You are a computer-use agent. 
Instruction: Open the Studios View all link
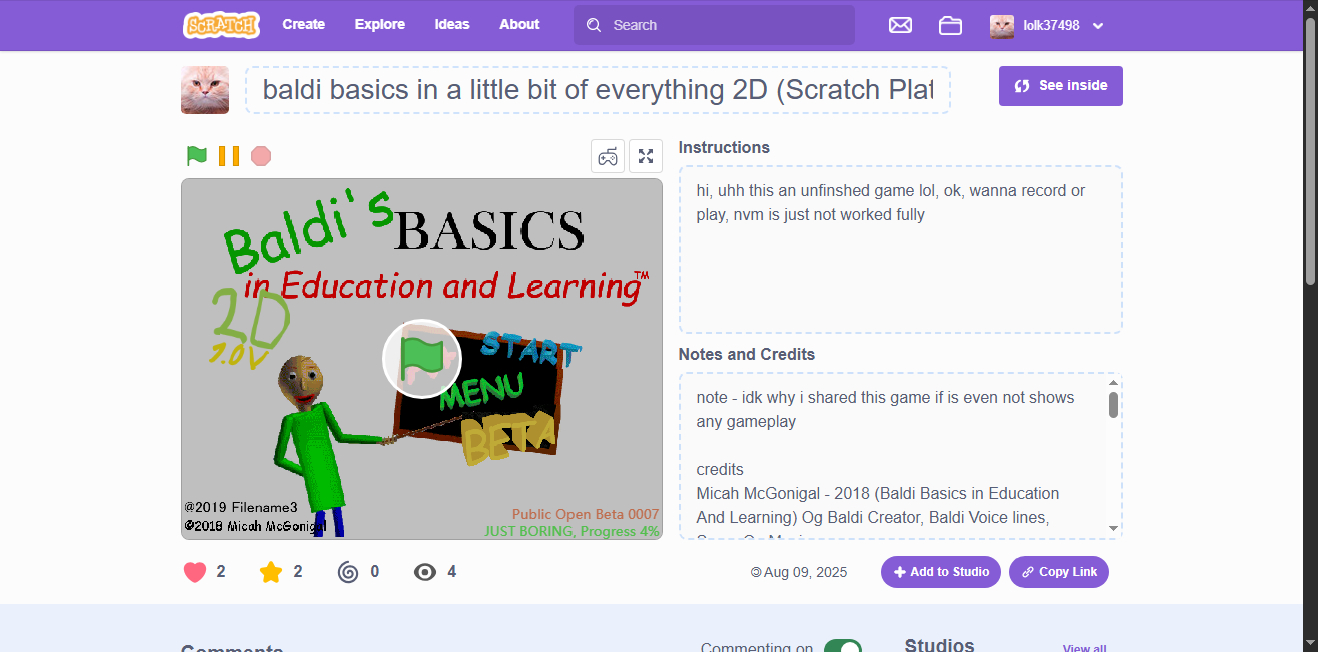coord(1084,648)
